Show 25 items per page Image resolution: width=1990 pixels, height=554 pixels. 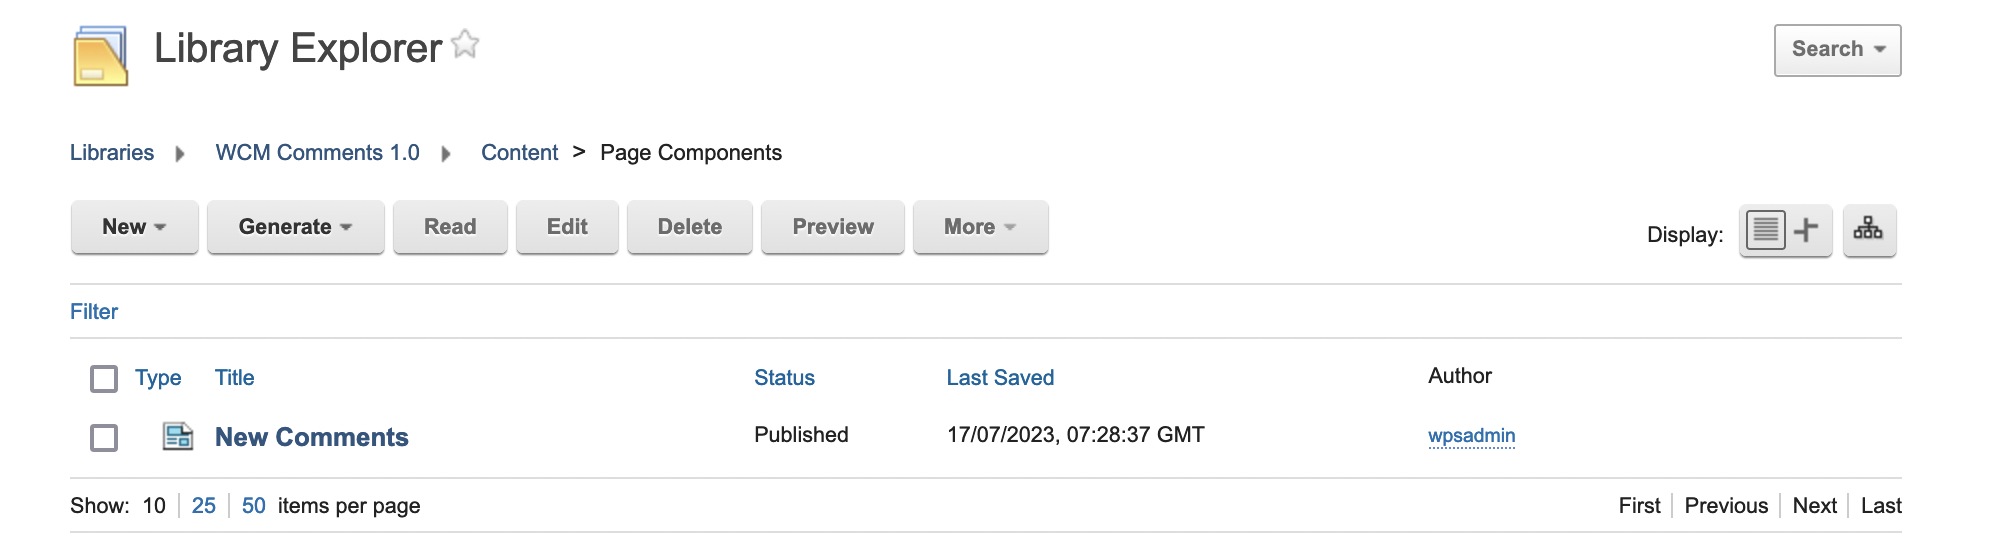[203, 506]
